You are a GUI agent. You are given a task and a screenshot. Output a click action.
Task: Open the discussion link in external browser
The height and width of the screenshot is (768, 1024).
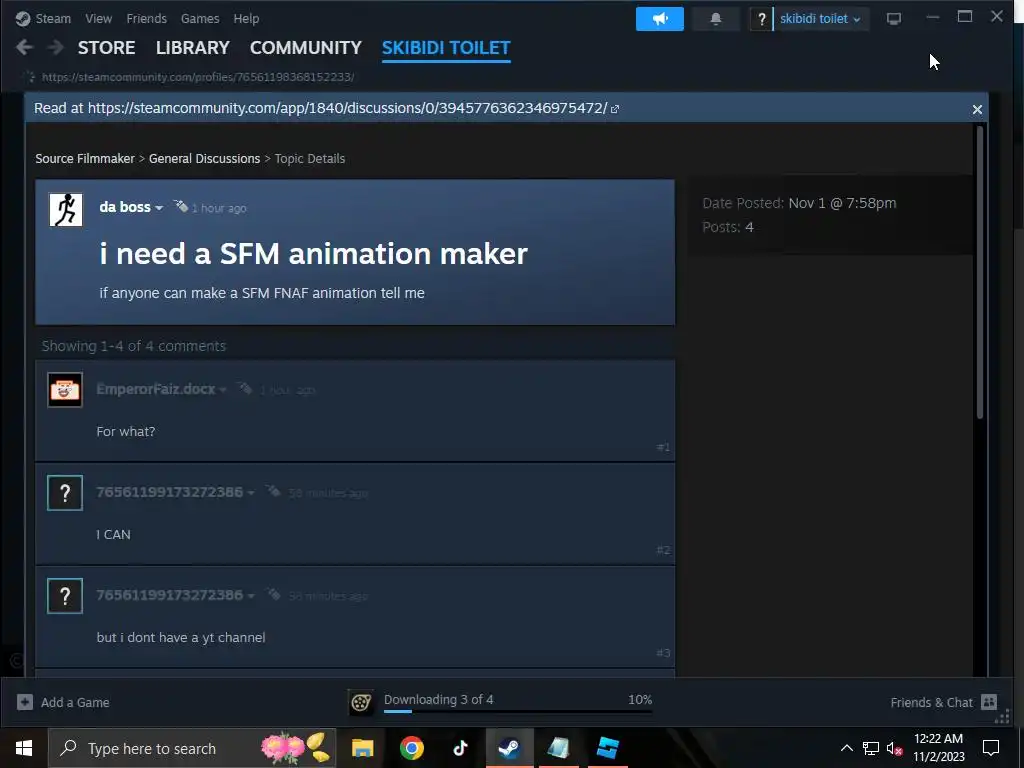[615, 109]
